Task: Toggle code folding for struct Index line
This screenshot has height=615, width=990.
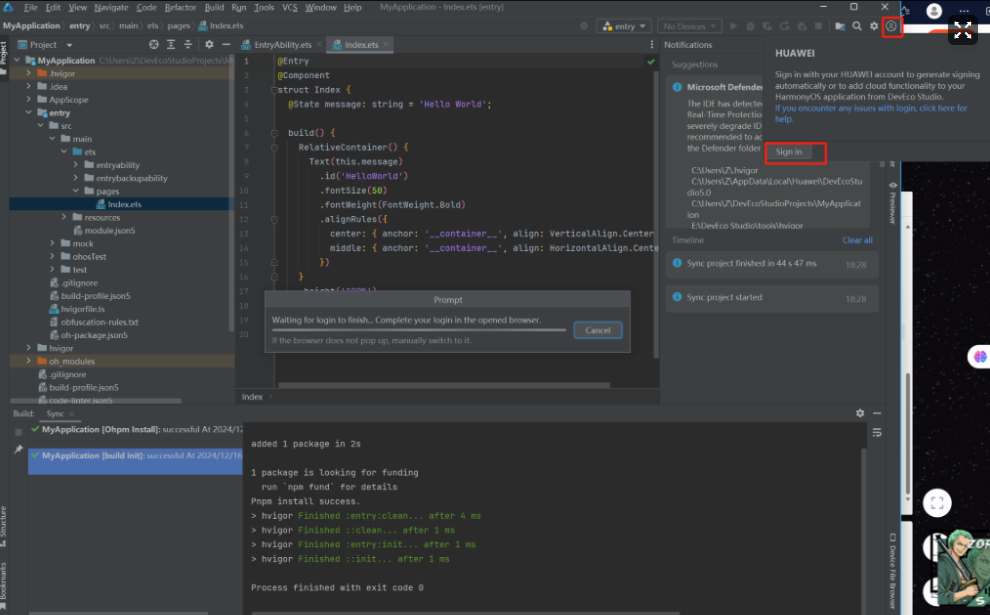Action: [x=274, y=90]
